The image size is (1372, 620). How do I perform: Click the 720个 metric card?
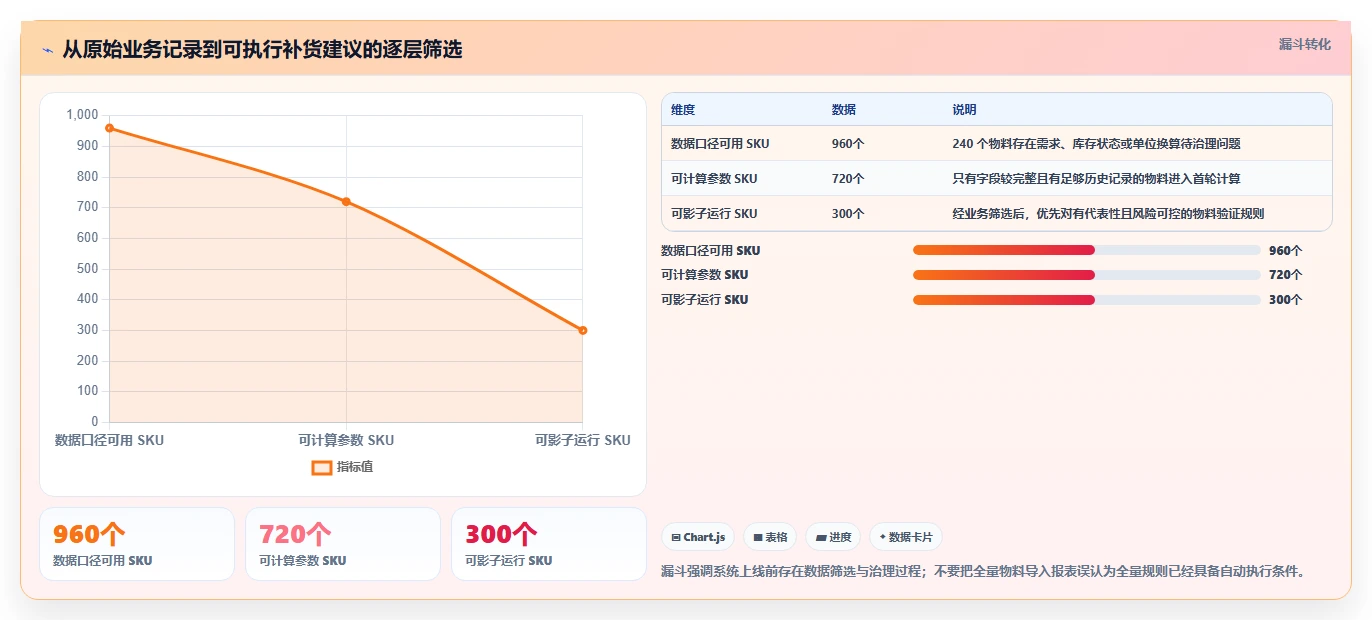pyautogui.click(x=343, y=544)
